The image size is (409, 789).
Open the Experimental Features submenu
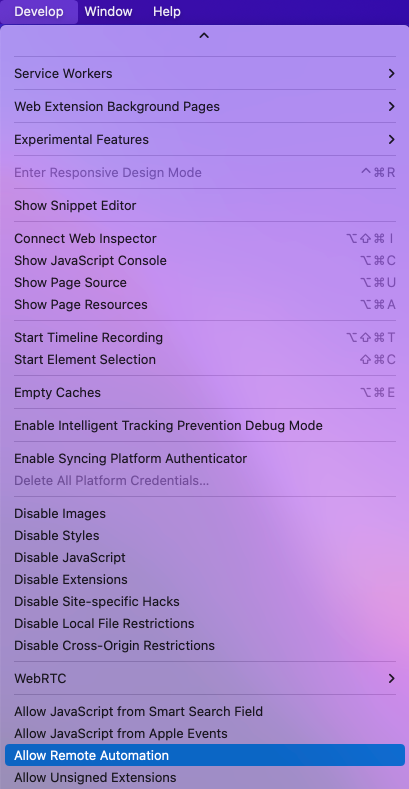pos(205,139)
